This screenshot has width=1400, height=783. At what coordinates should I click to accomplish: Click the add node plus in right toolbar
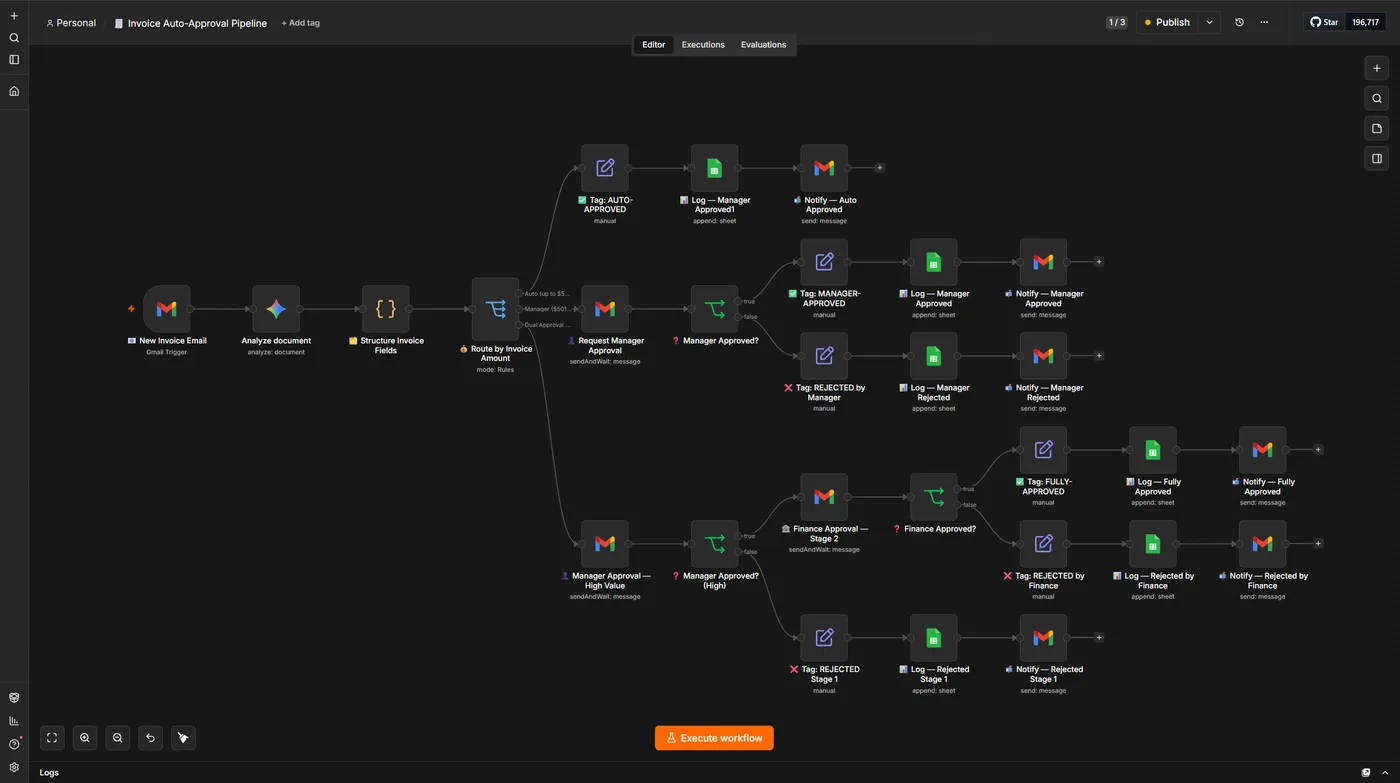(1377, 68)
